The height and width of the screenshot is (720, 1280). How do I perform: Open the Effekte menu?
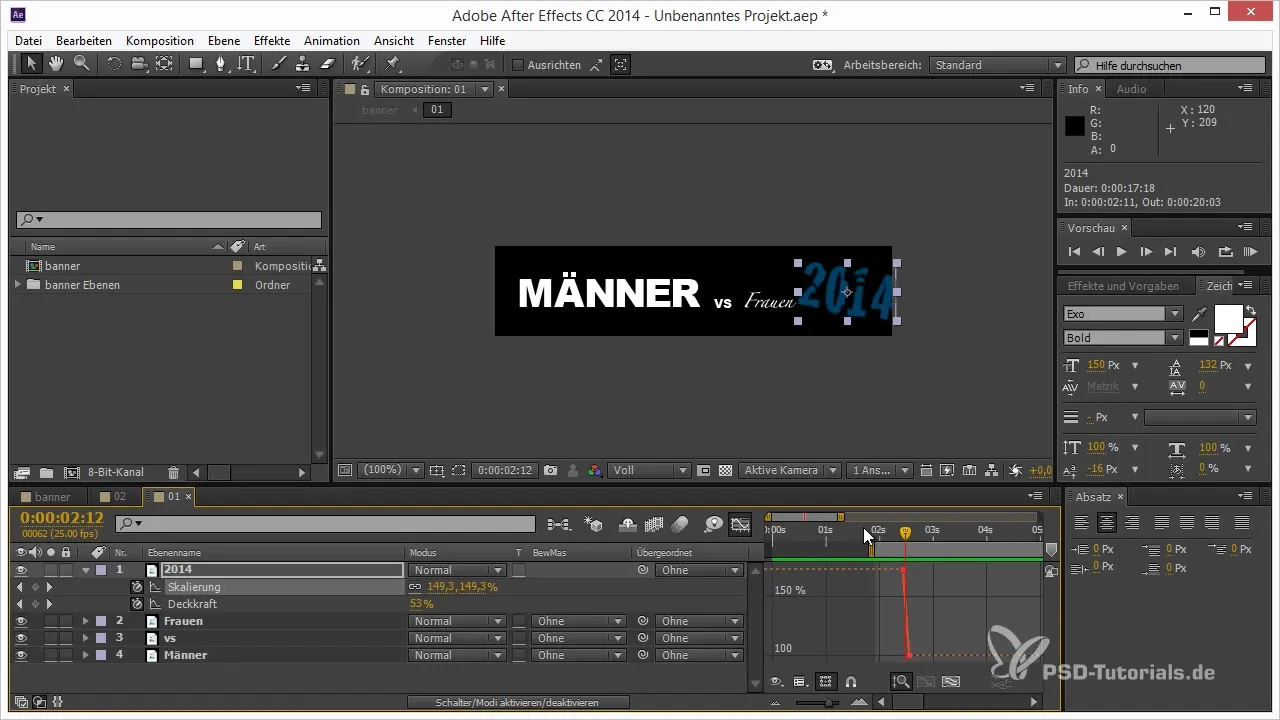272,41
